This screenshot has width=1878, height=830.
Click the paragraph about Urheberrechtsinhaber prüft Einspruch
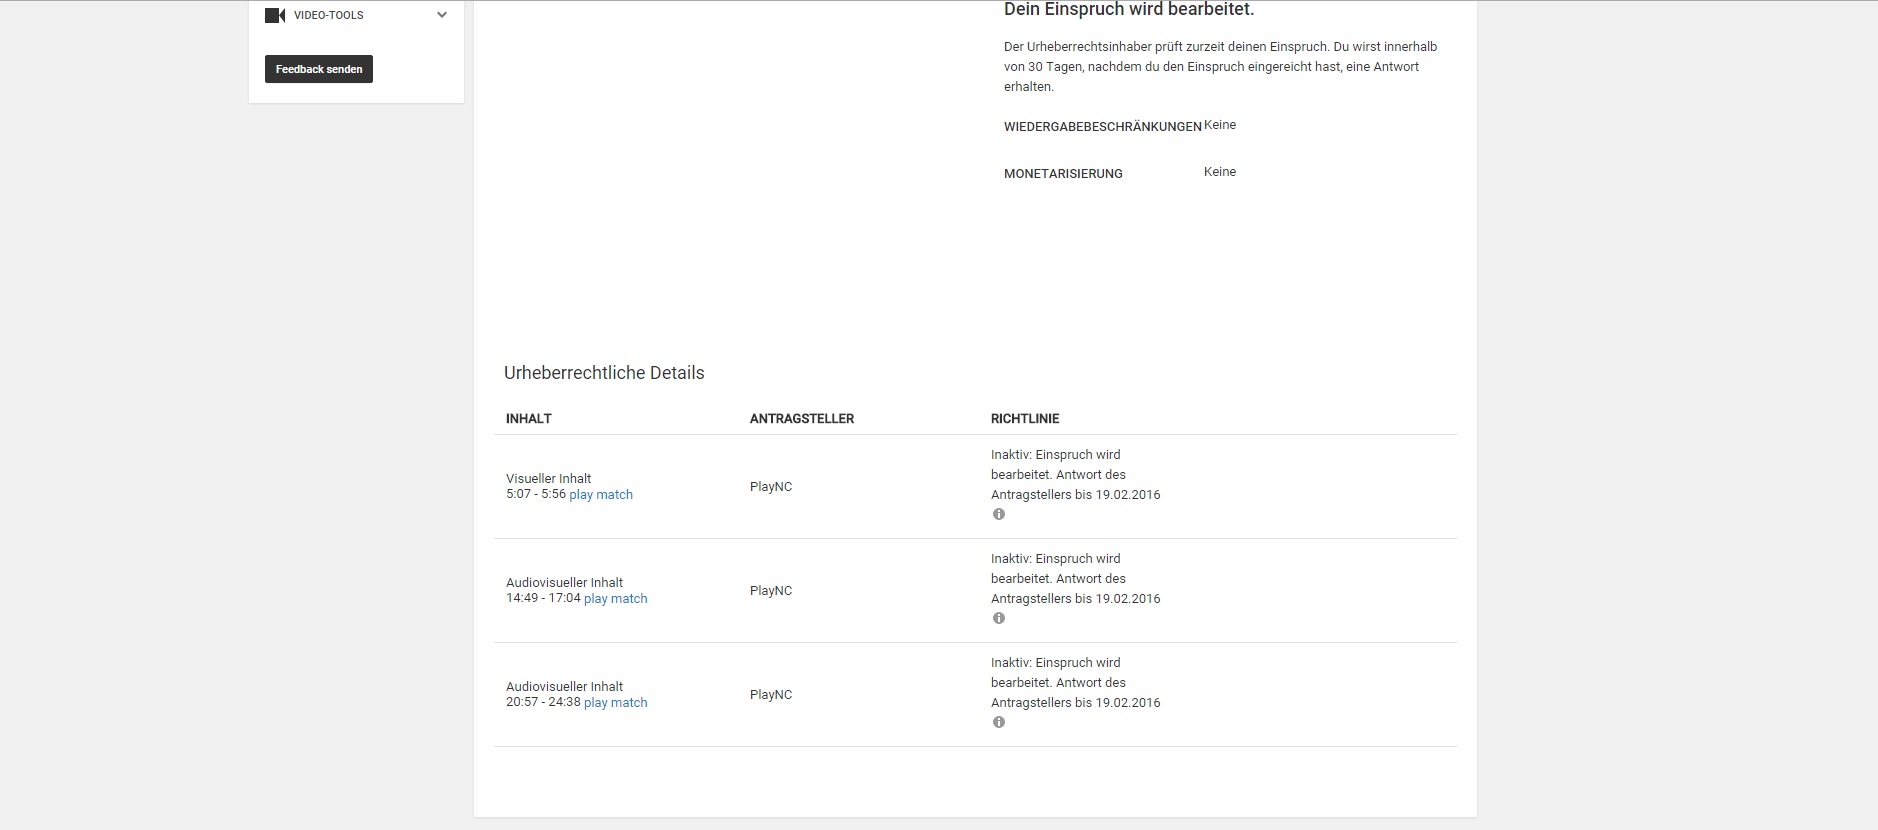pos(1221,66)
